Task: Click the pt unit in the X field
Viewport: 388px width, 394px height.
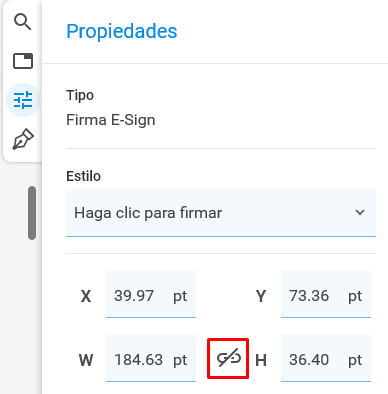Action: [x=180, y=296]
